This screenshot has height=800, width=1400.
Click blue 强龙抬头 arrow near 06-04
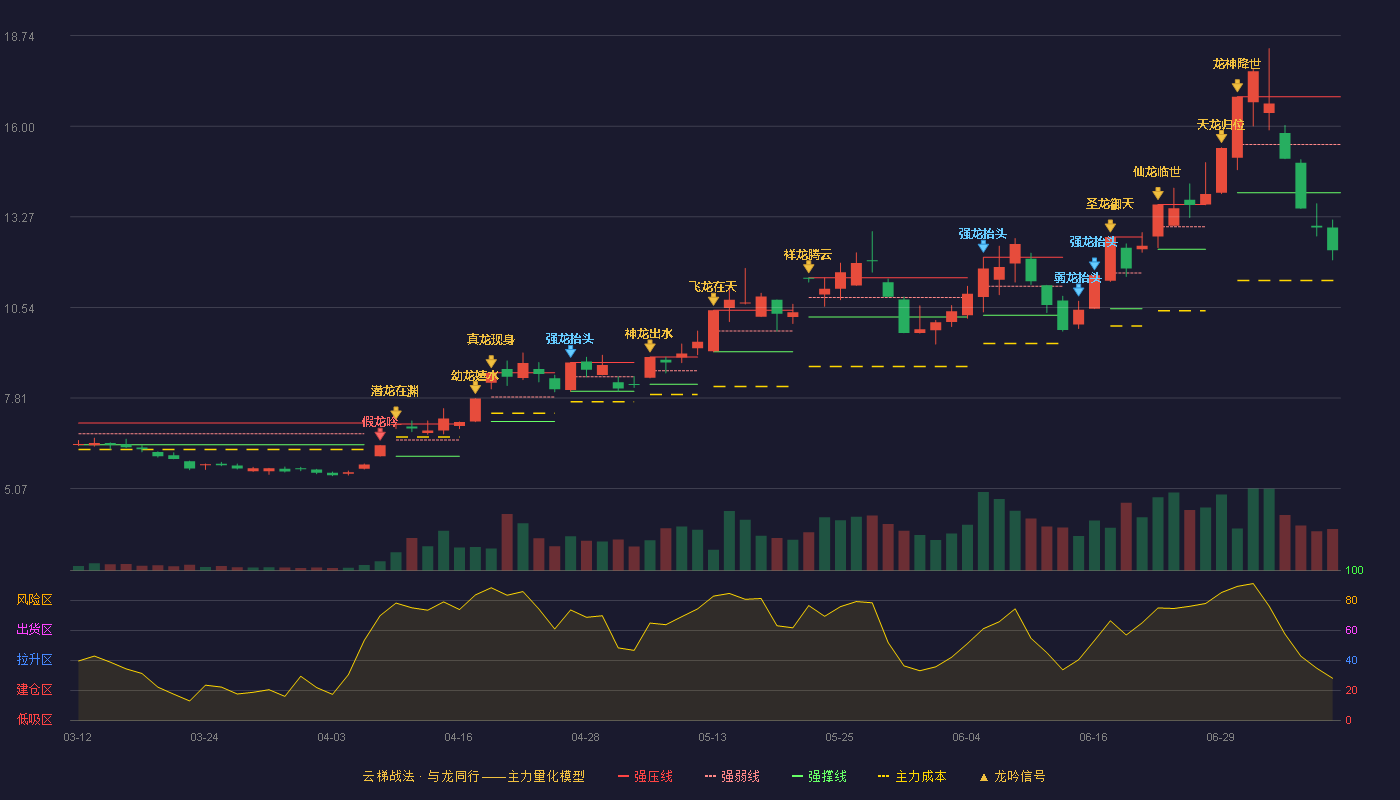click(983, 246)
